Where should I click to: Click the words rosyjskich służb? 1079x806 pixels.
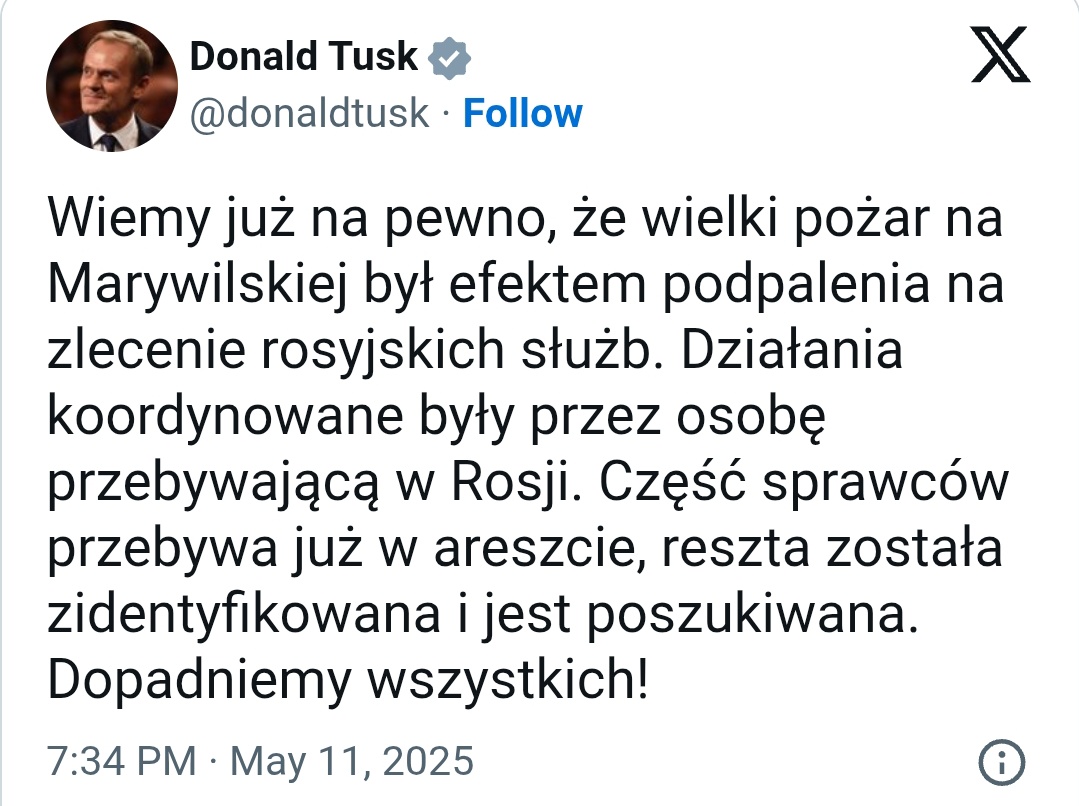click(x=456, y=351)
